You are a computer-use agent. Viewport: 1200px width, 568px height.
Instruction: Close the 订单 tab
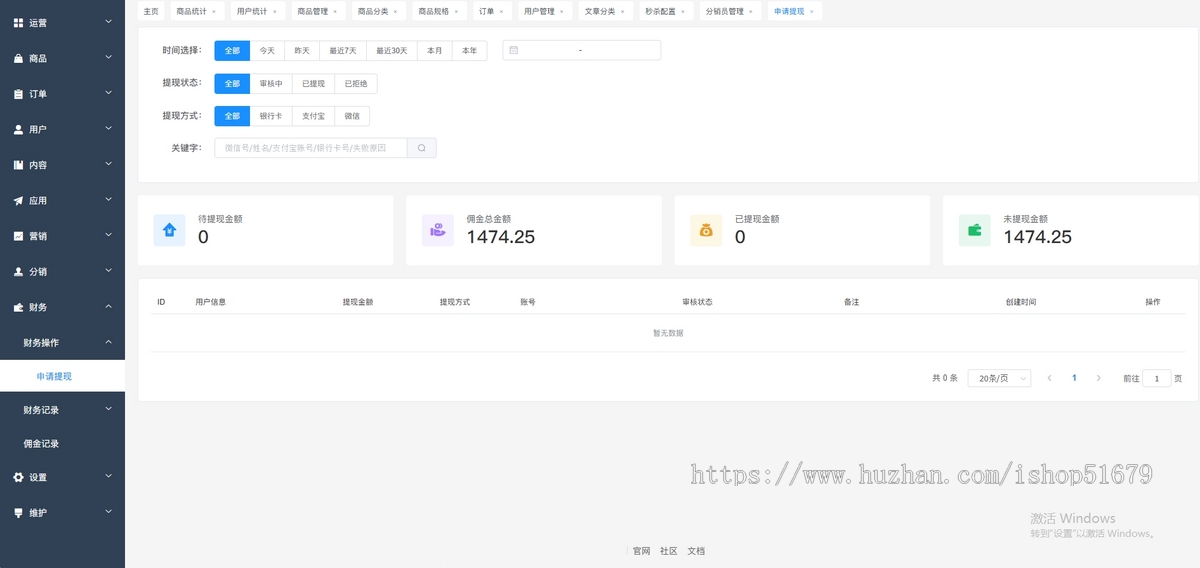tap(501, 12)
